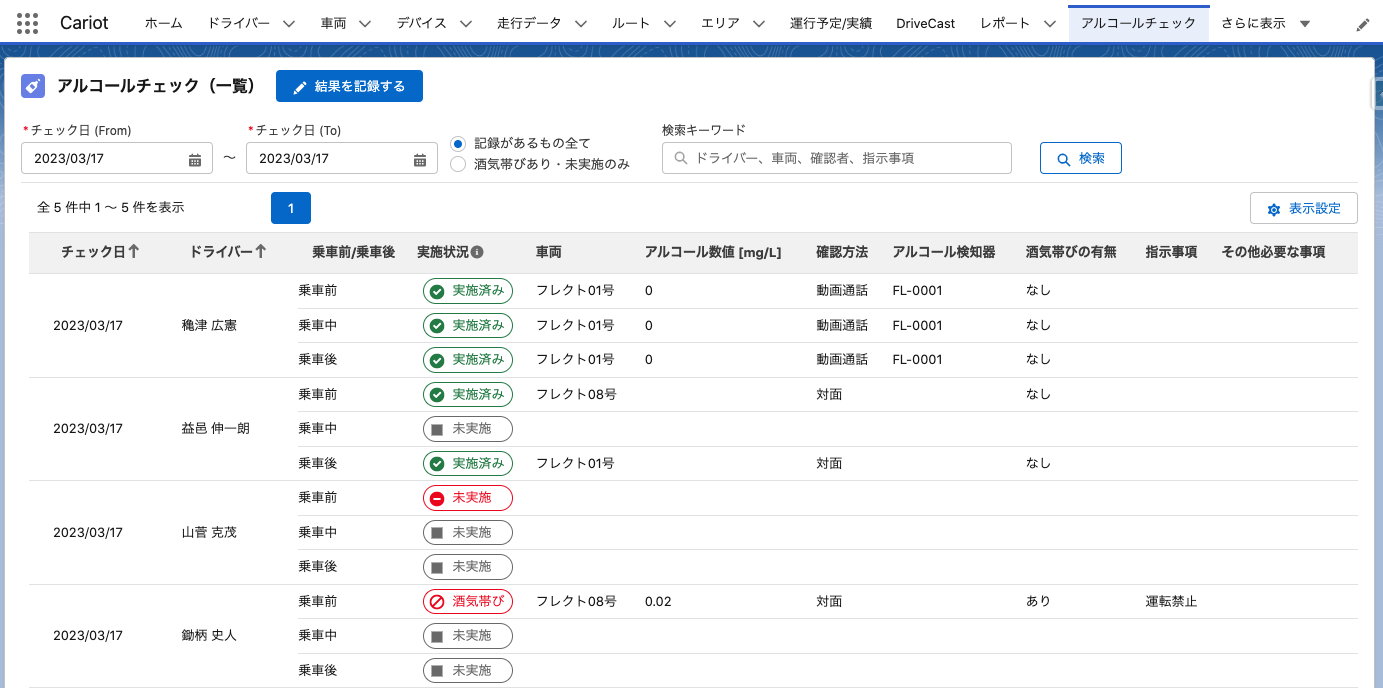This screenshot has width=1383, height=688.
Task: Go to the ホーム tab
Action: [x=164, y=24]
